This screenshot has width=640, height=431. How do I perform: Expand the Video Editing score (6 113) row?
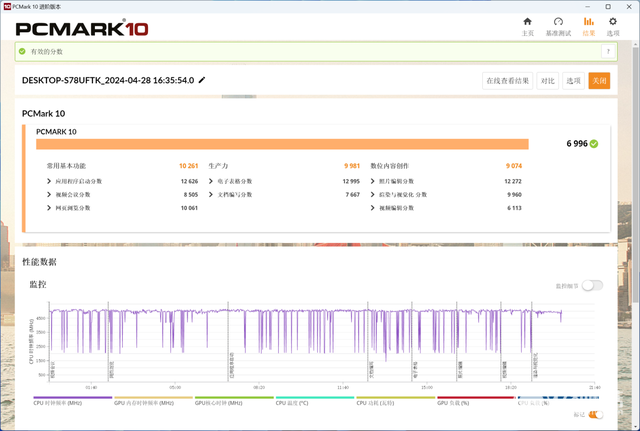446,208
